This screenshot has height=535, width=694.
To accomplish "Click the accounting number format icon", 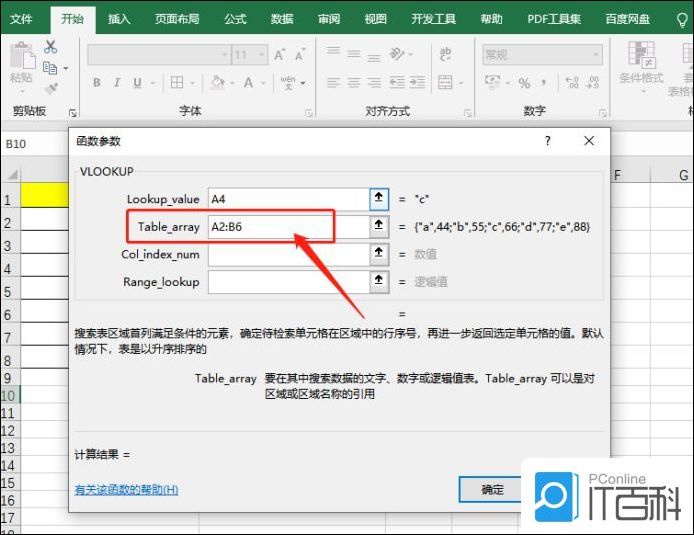I will [493, 82].
